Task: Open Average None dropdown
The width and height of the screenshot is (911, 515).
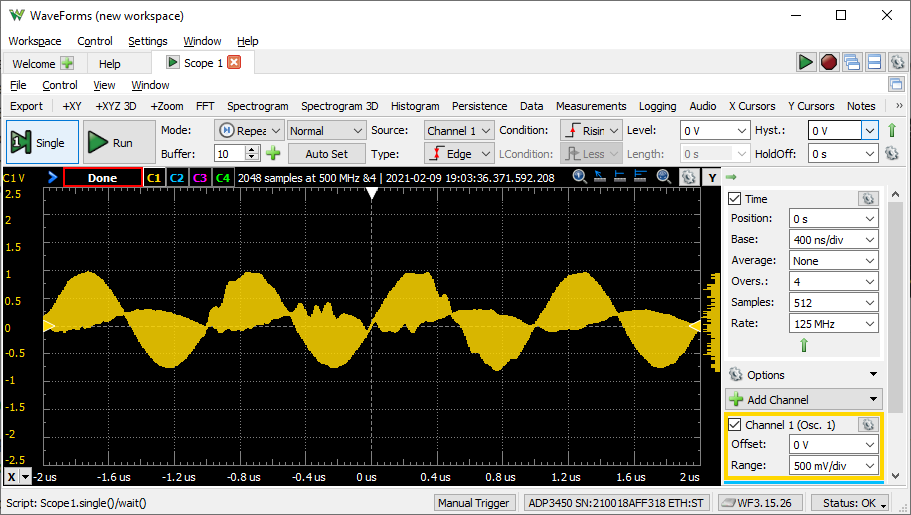Action: [x=834, y=260]
